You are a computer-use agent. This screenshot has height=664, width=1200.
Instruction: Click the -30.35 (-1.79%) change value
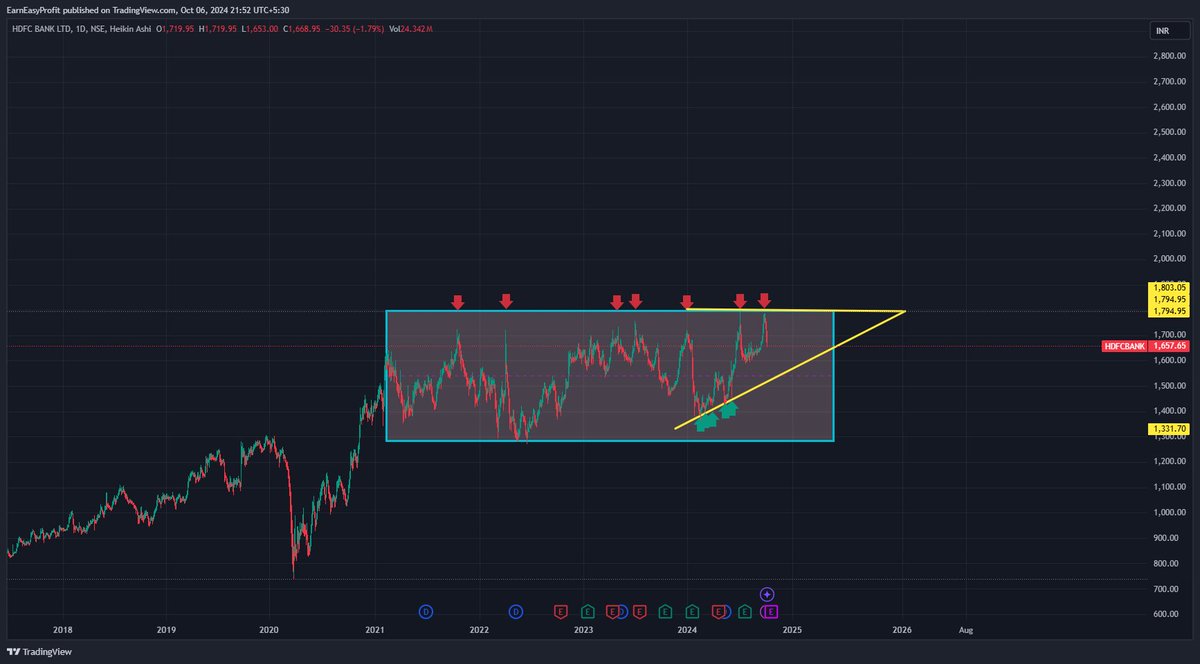[353, 29]
